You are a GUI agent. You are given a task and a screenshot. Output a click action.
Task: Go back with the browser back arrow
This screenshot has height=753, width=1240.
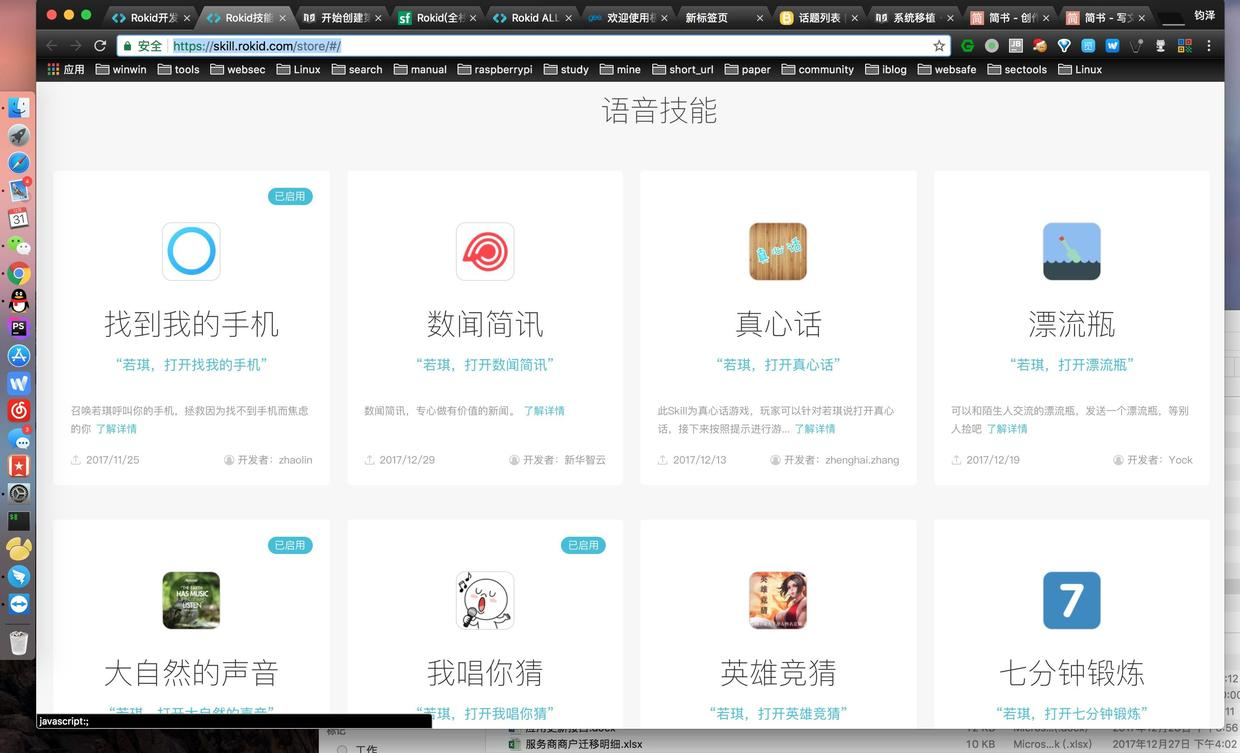click(52, 46)
